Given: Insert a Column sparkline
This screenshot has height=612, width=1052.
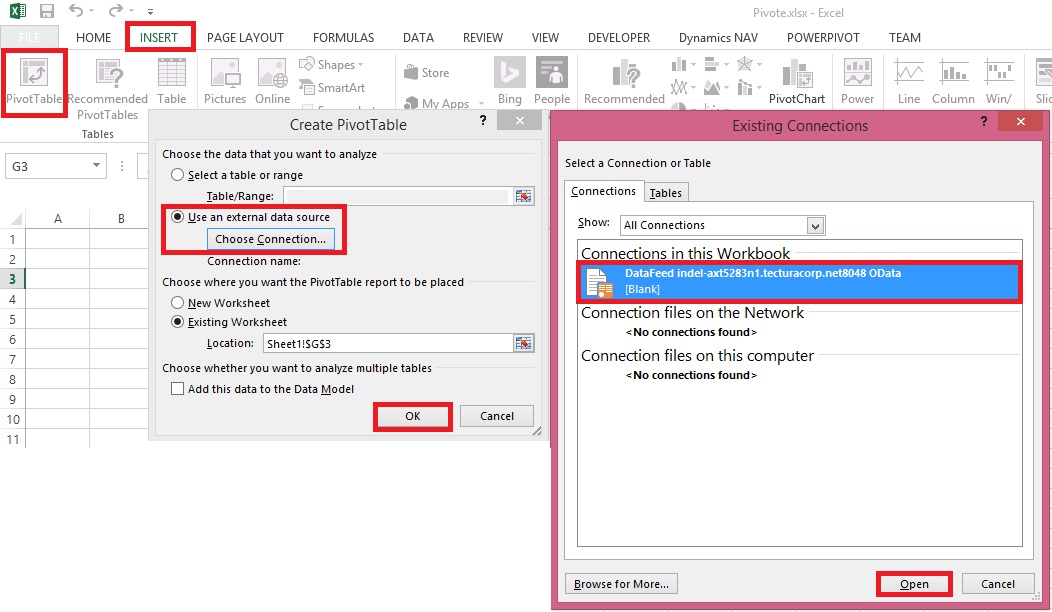Looking at the screenshot, I should [953, 81].
